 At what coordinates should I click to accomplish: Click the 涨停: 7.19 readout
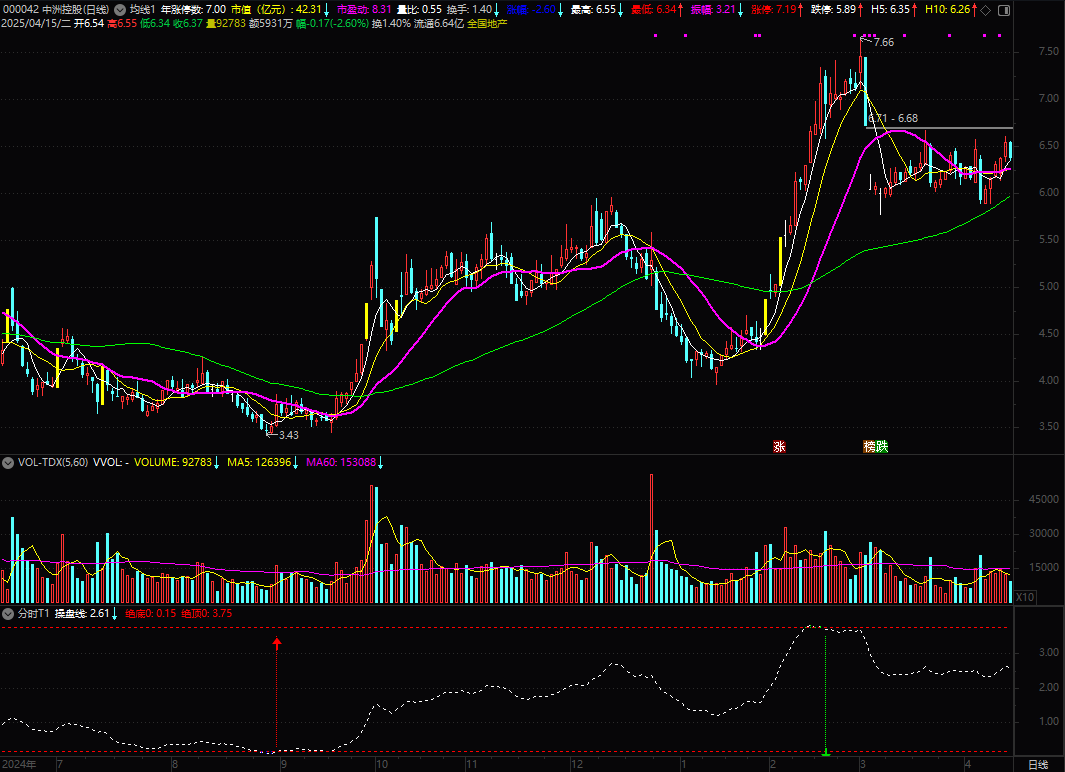pyautogui.click(x=774, y=10)
